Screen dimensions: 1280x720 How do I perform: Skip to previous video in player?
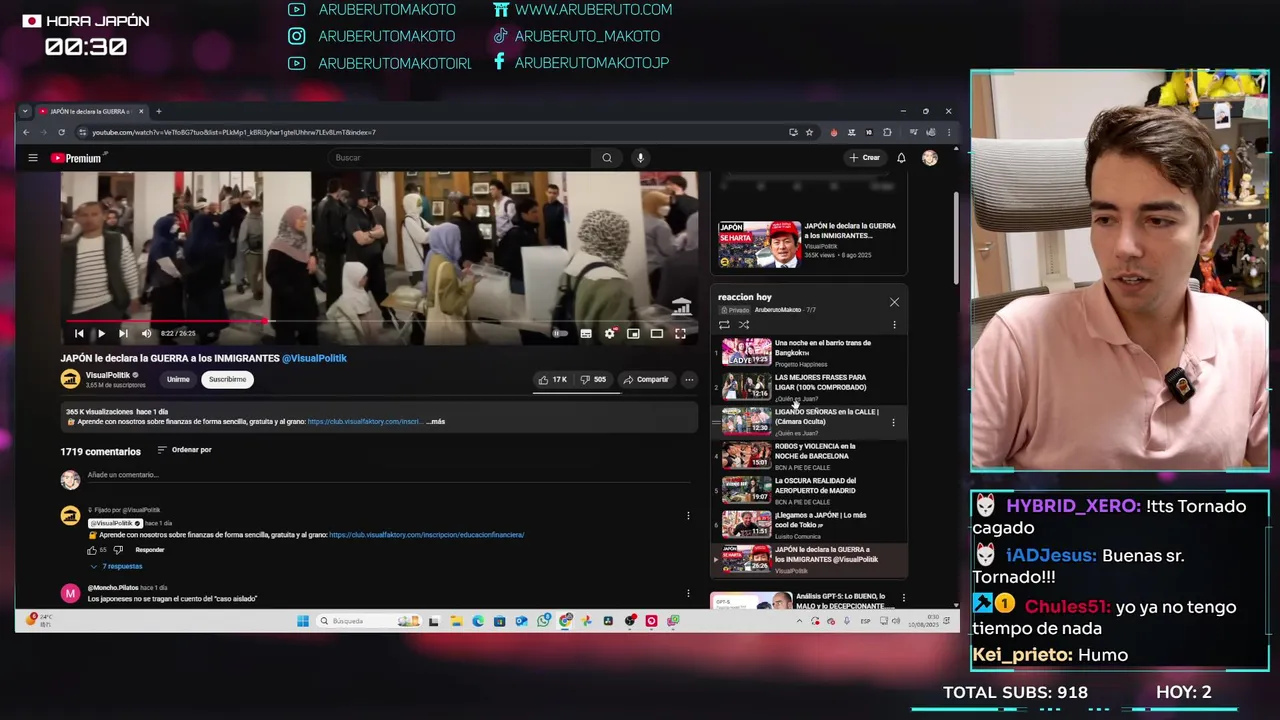[x=79, y=334]
